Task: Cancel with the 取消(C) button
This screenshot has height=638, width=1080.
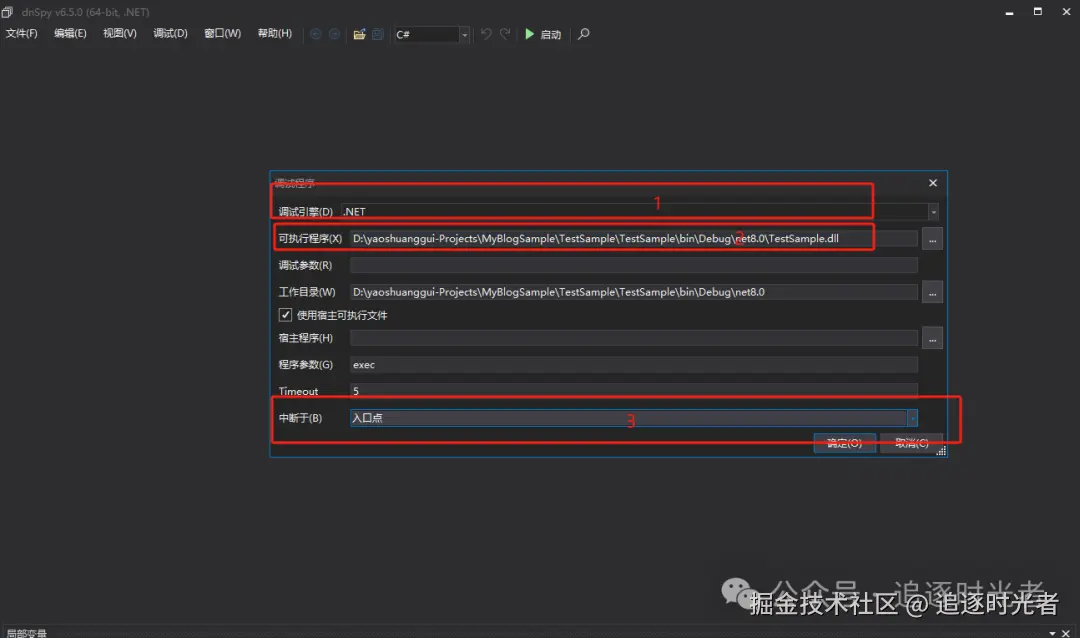Action: pyautogui.click(x=911, y=443)
